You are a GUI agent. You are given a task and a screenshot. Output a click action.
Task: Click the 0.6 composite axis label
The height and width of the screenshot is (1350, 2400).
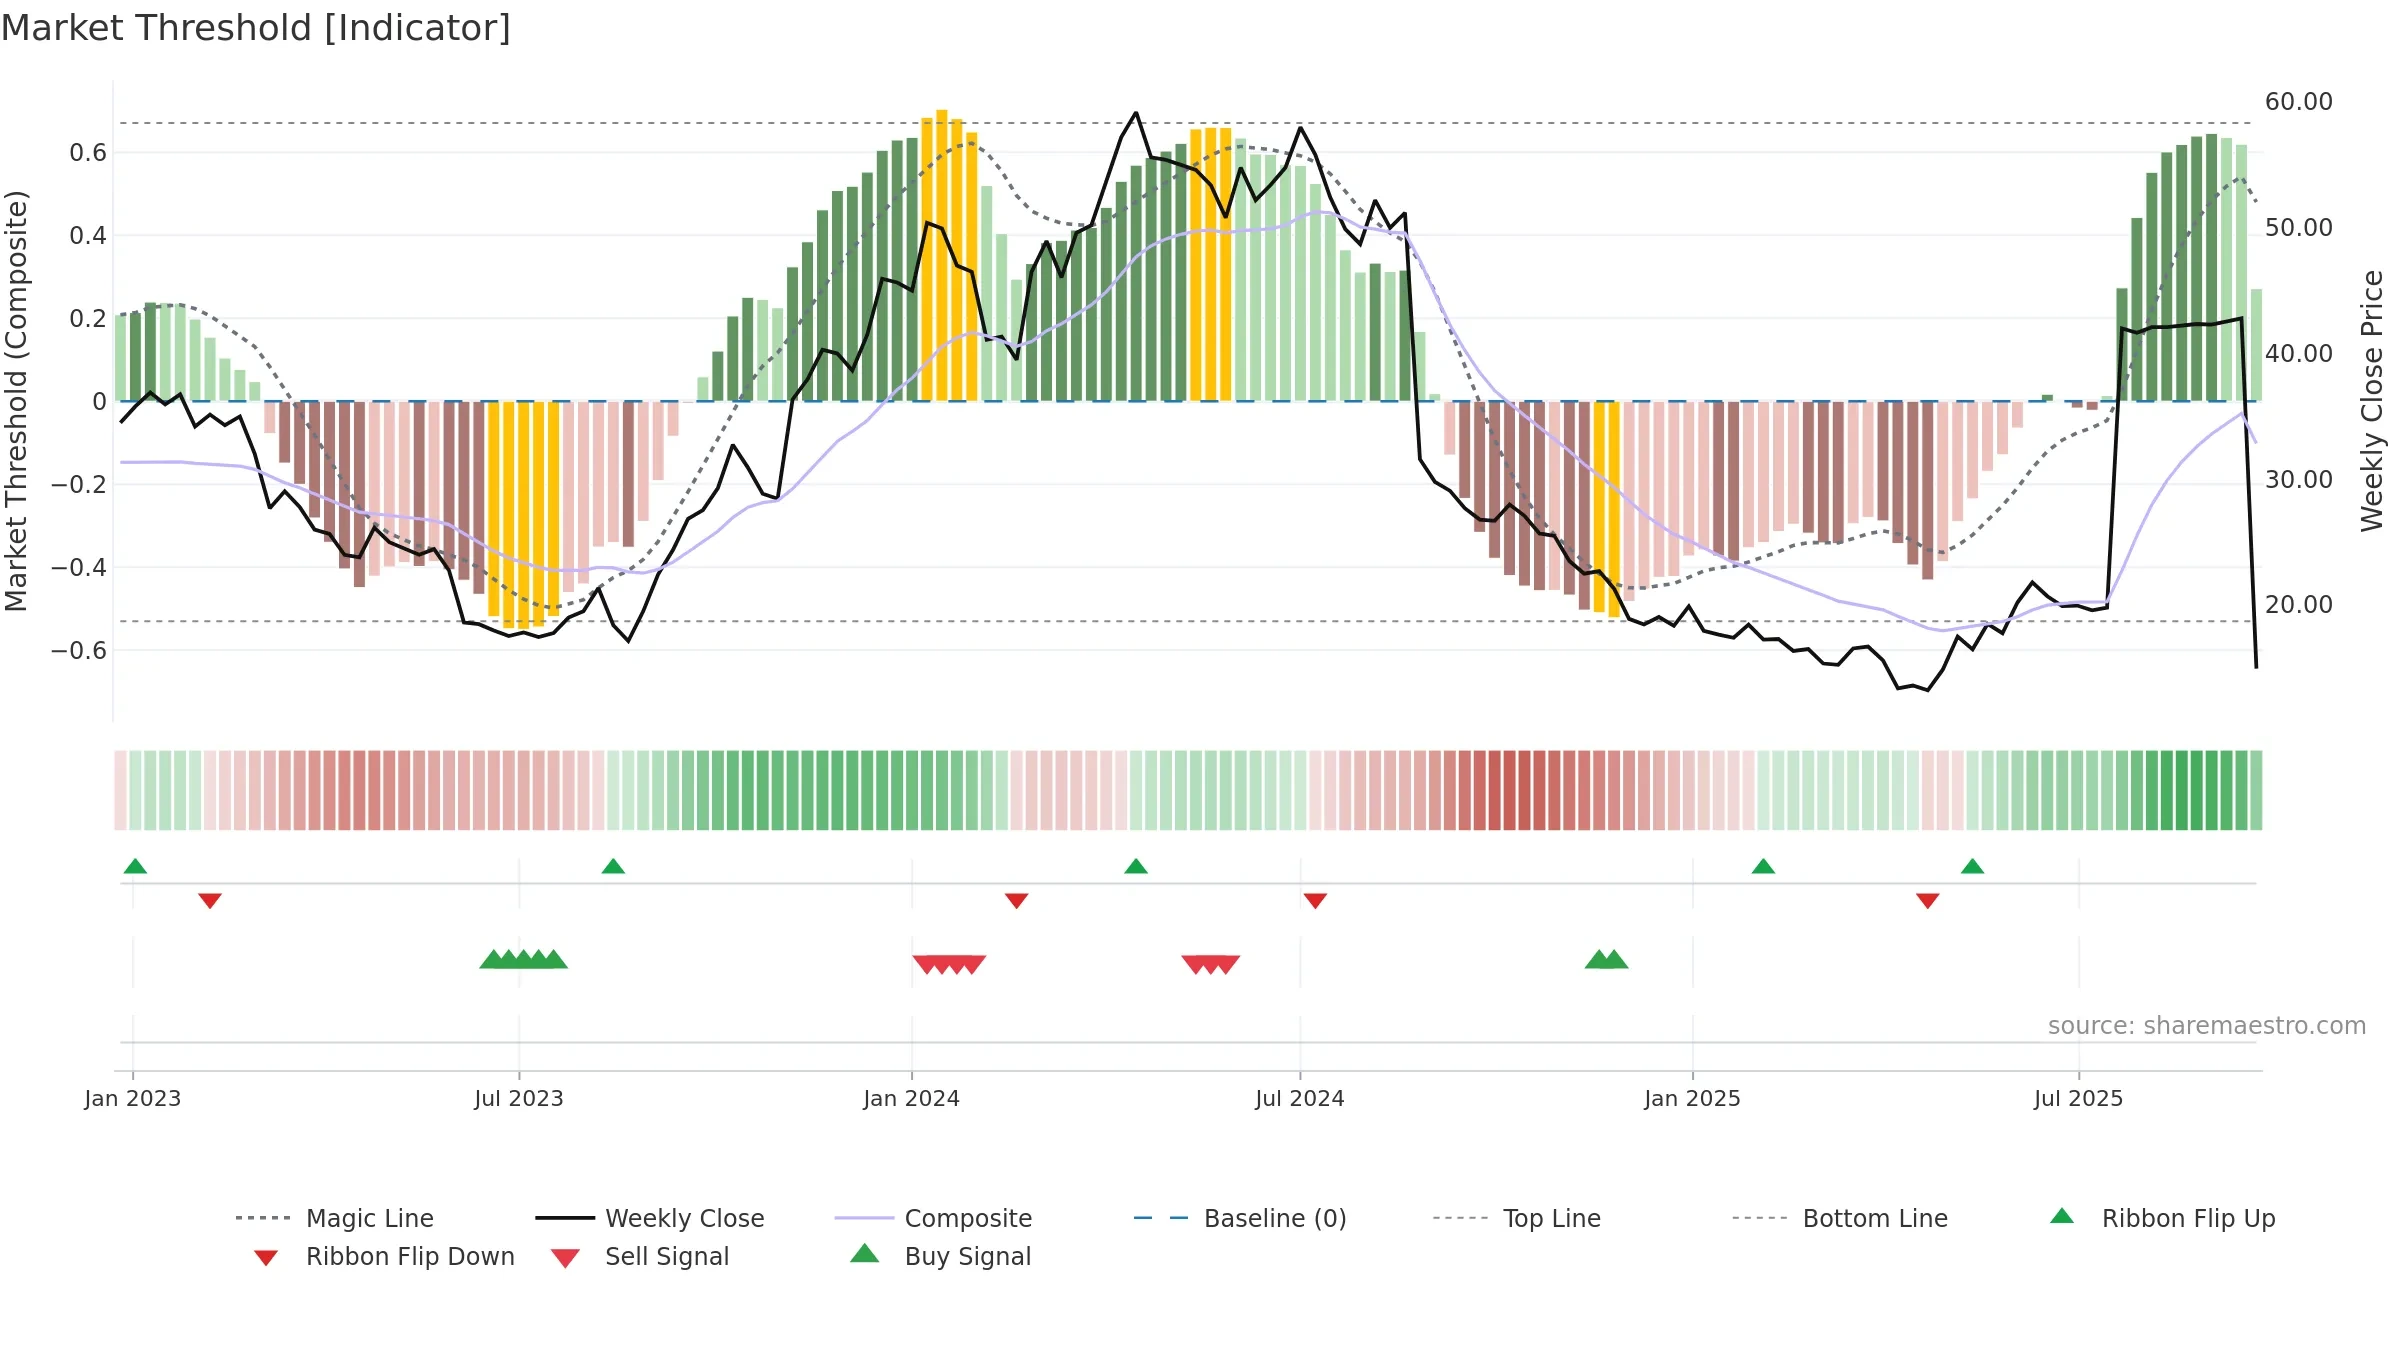coord(88,153)
